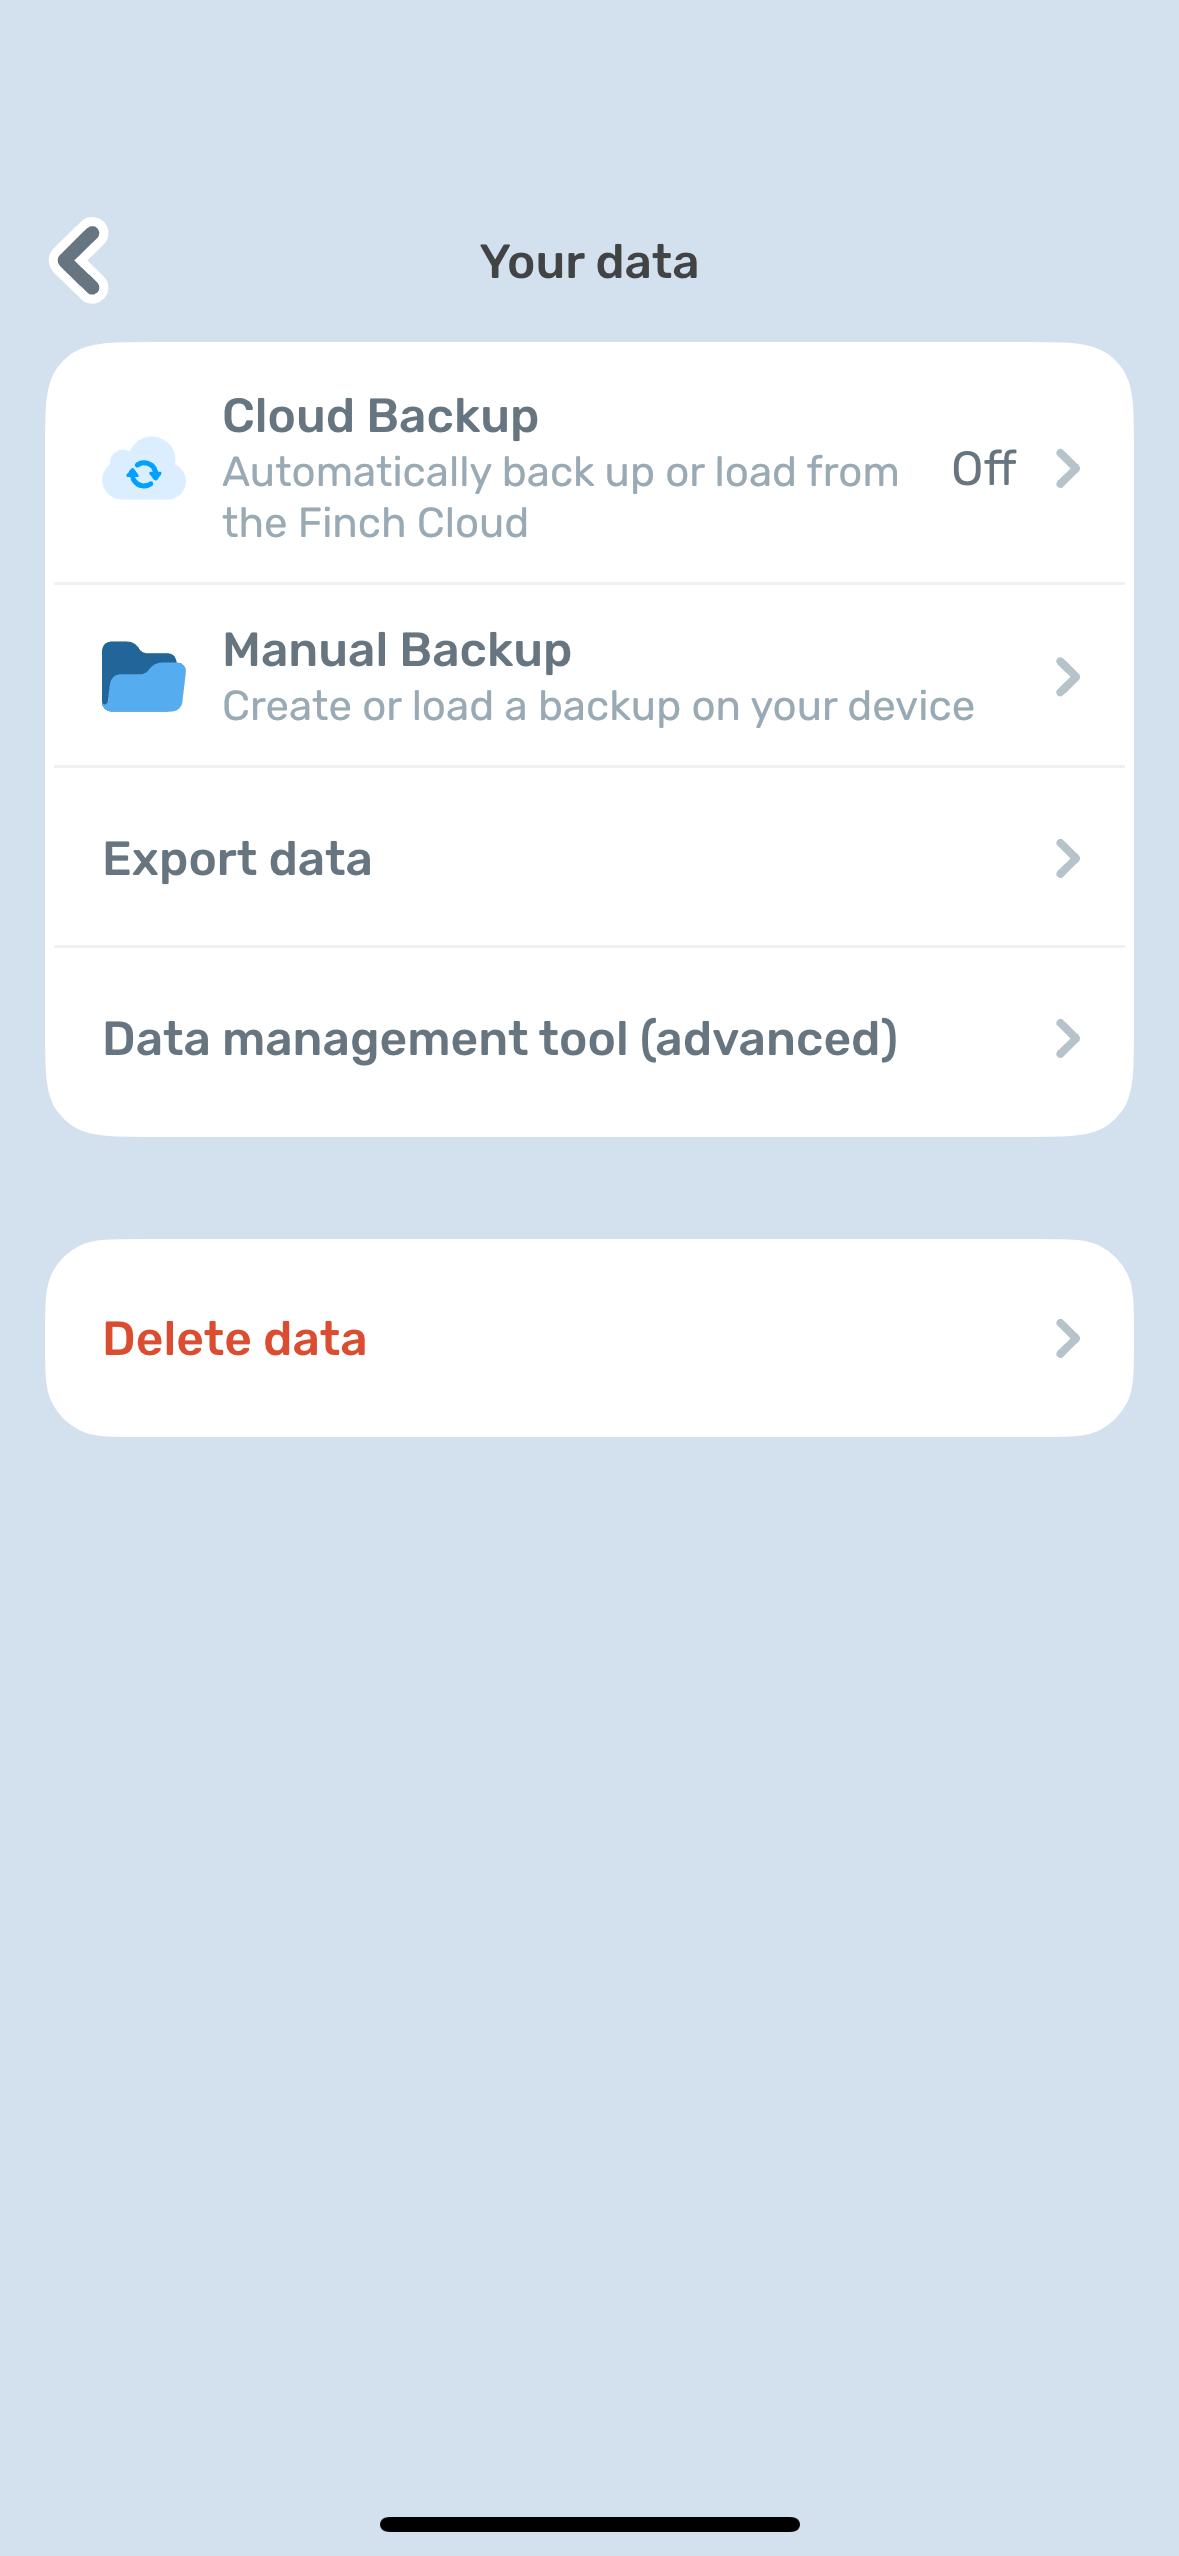
Task: Select the blue folder icon next to Manual Backup
Action: pyautogui.click(x=144, y=676)
